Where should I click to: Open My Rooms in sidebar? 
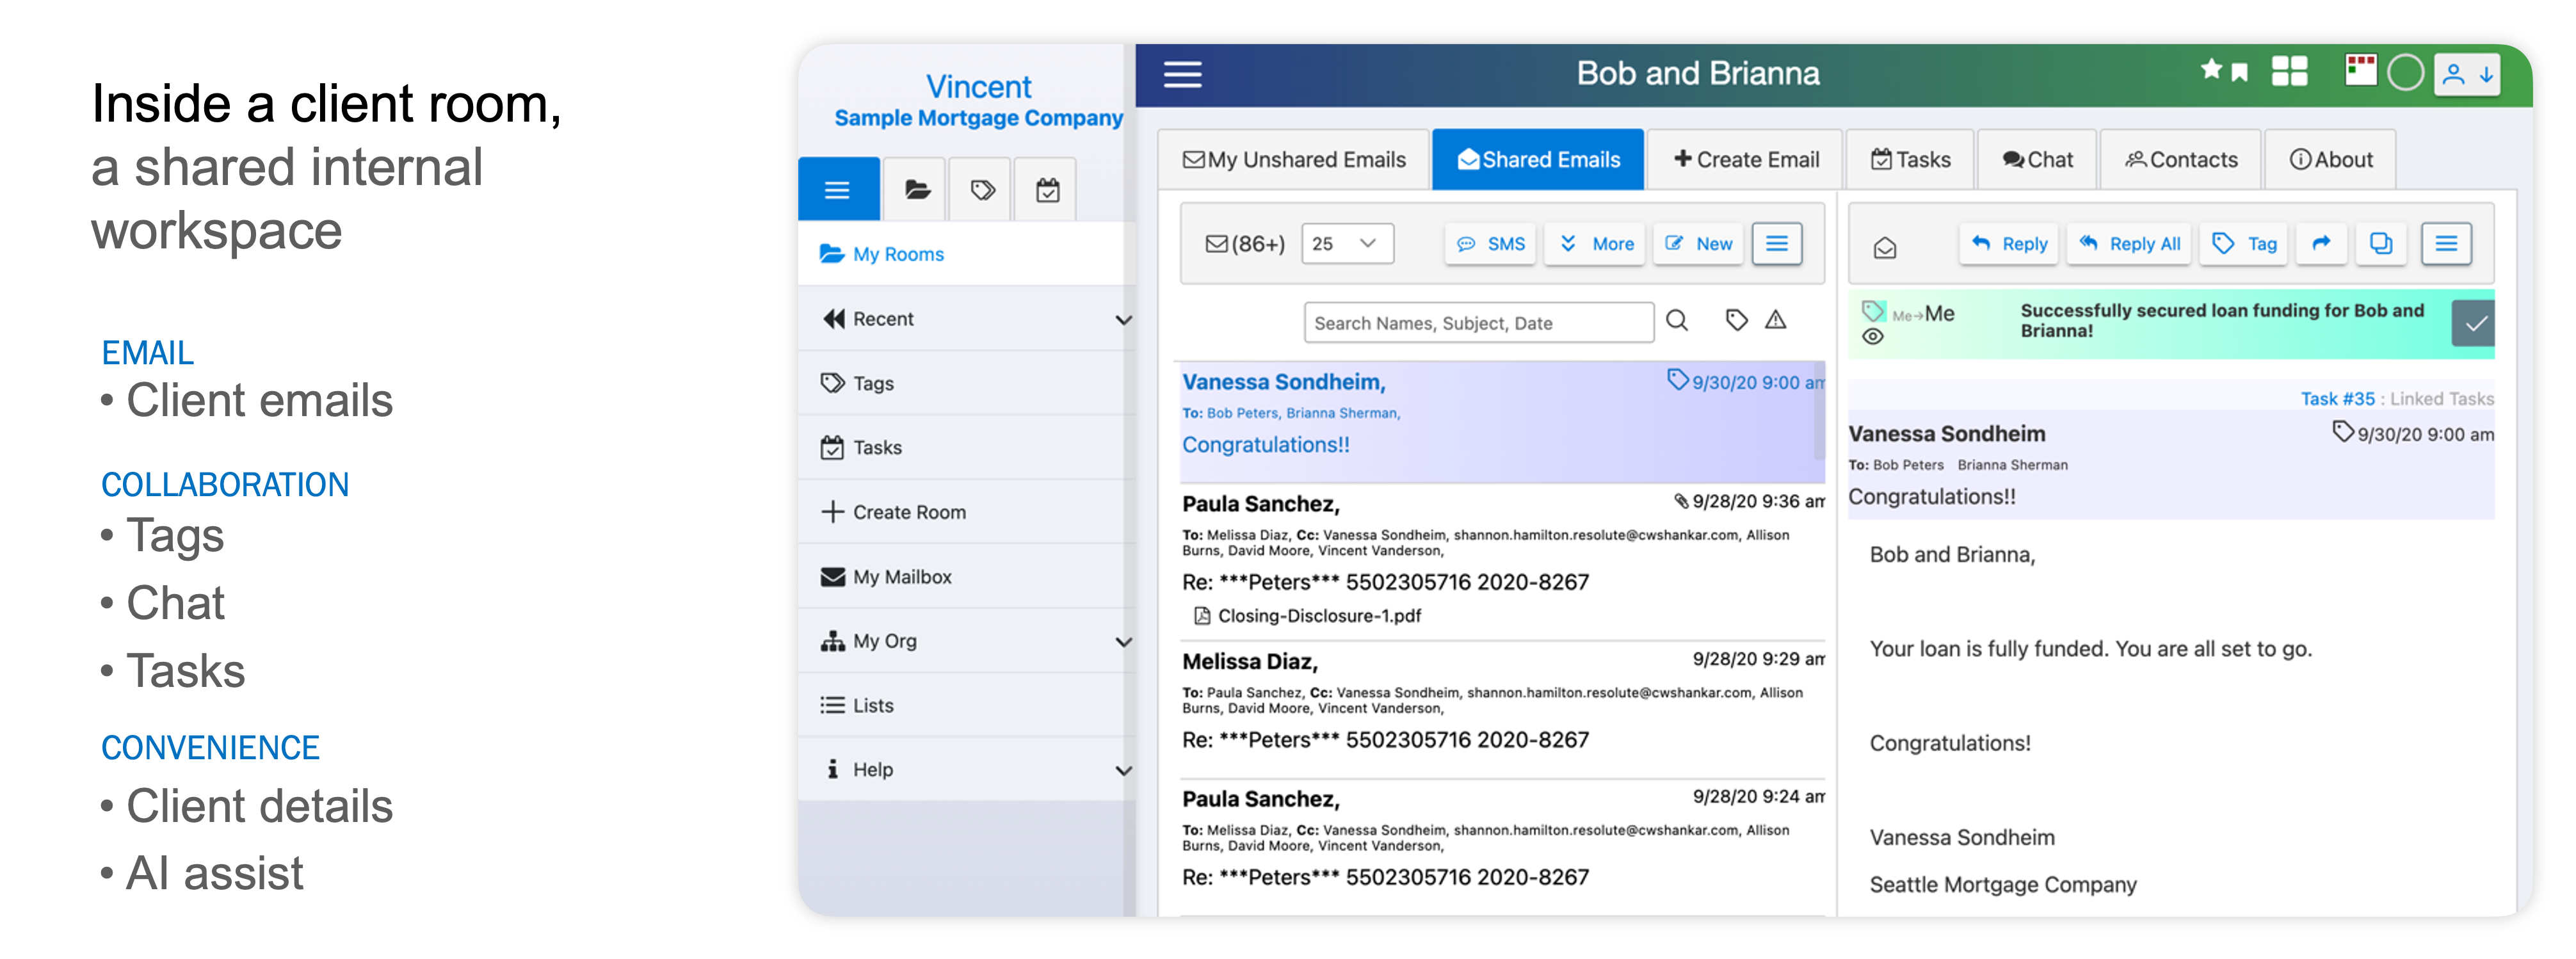(967, 254)
